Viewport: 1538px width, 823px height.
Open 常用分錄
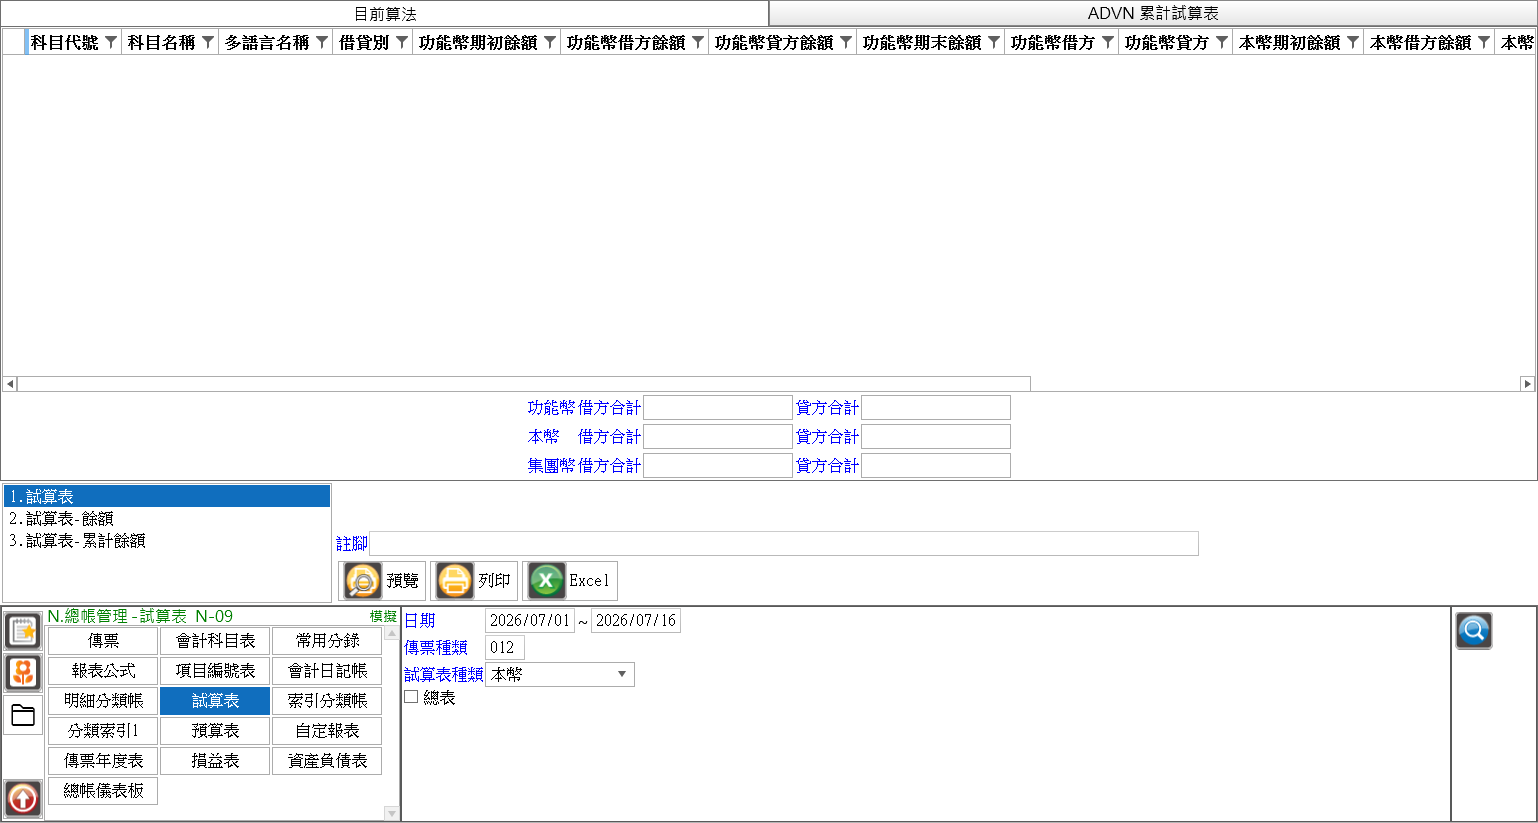tap(327, 641)
